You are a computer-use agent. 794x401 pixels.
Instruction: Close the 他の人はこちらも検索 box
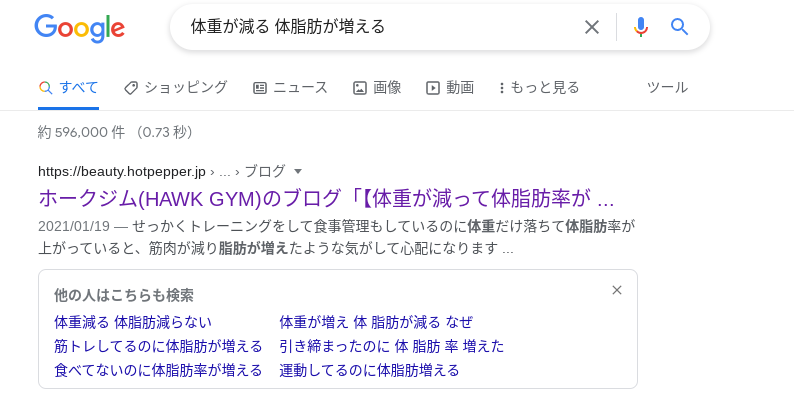click(617, 290)
